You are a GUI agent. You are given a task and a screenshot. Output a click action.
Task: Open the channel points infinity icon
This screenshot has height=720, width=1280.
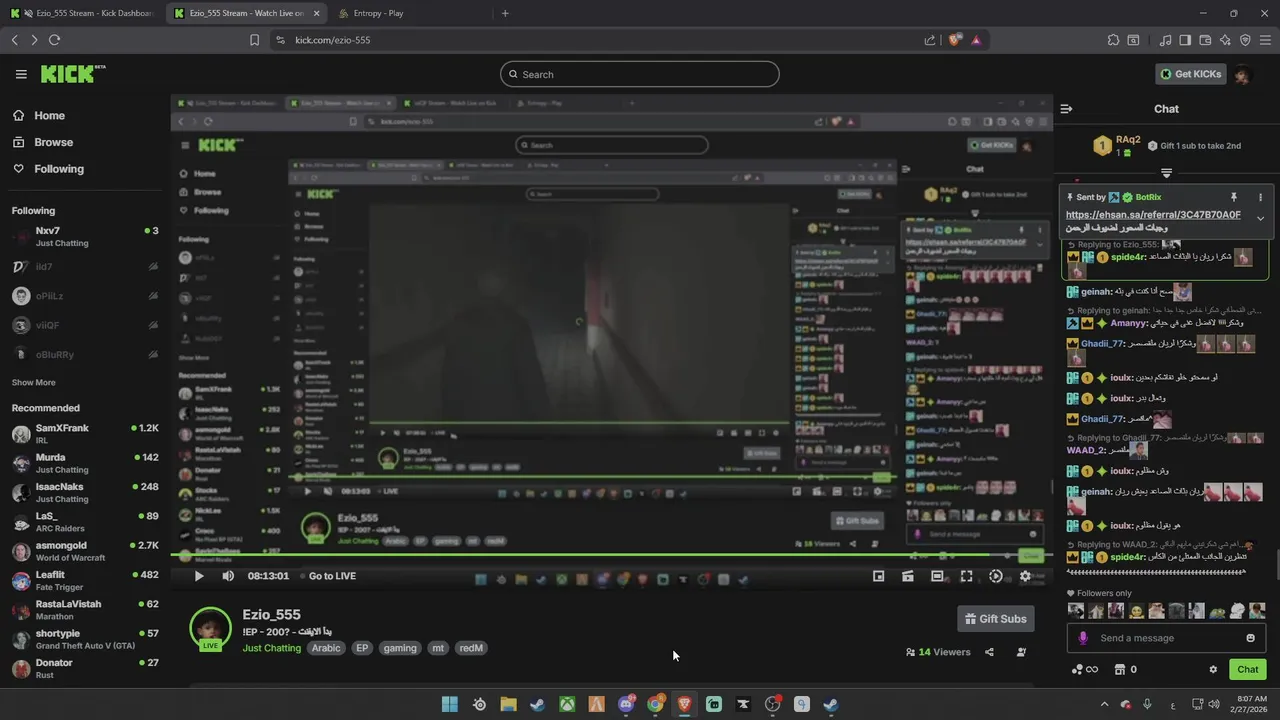pos(1085,670)
